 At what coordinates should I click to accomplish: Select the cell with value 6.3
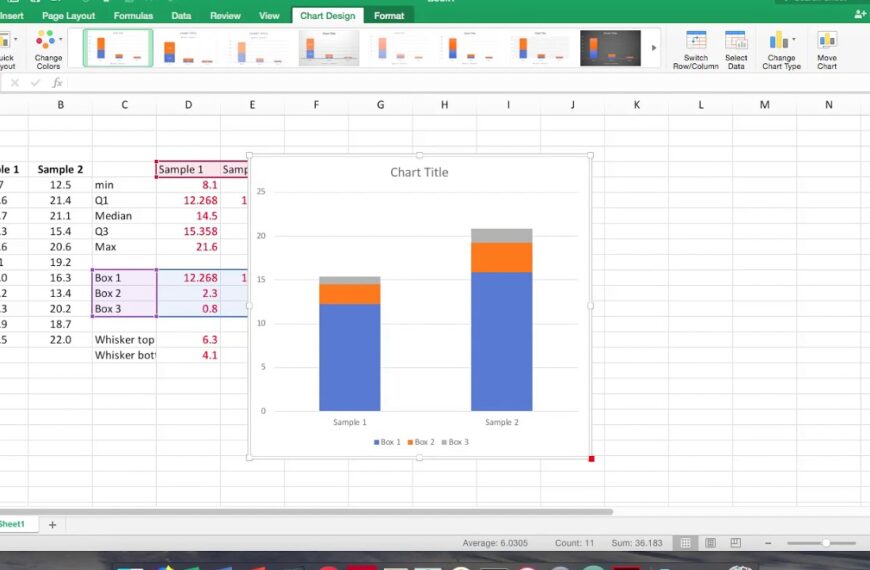[x=188, y=340]
